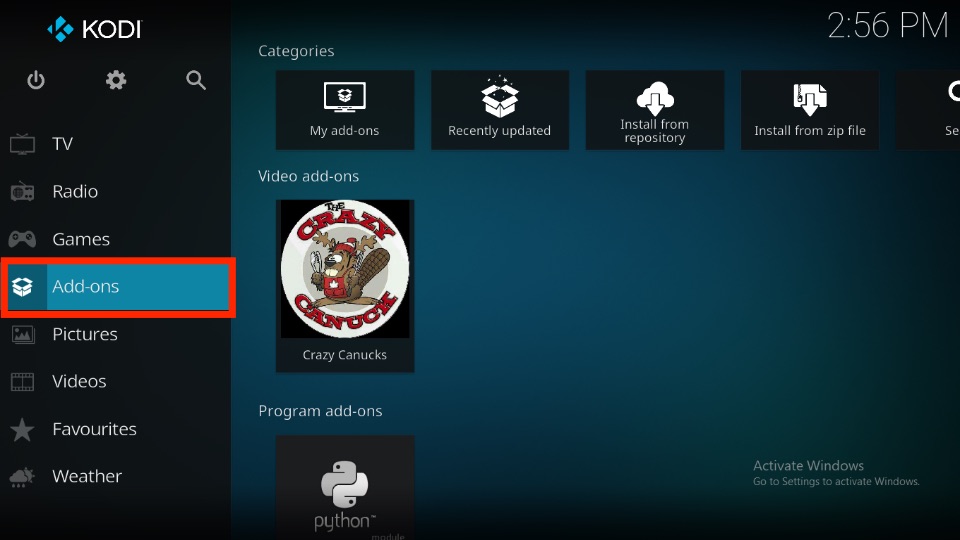Click the Install from repository cloud icon
The image size is (960, 540).
click(655, 98)
